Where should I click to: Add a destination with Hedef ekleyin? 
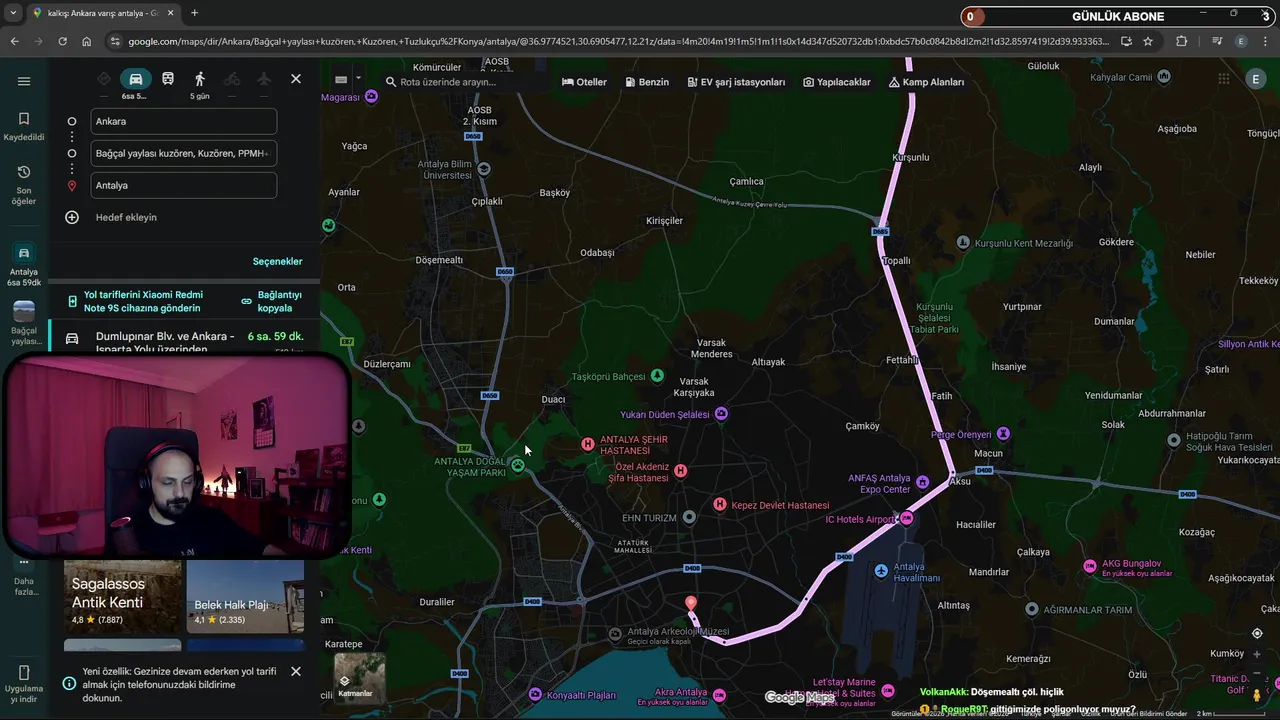click(x=126, y=217)
